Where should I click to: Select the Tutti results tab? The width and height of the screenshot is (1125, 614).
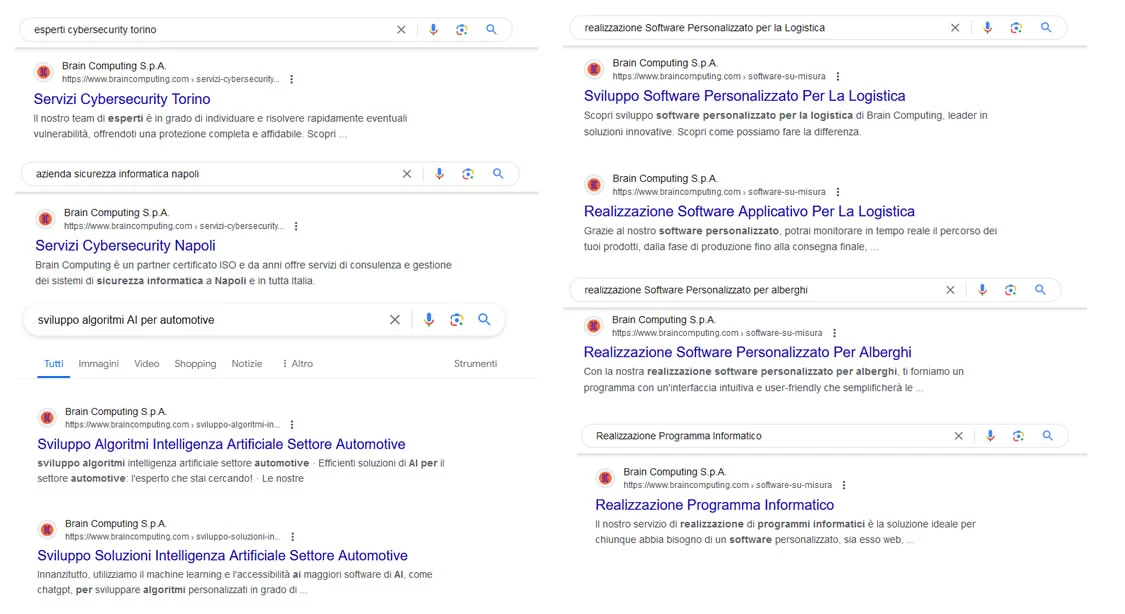(54, 364)
